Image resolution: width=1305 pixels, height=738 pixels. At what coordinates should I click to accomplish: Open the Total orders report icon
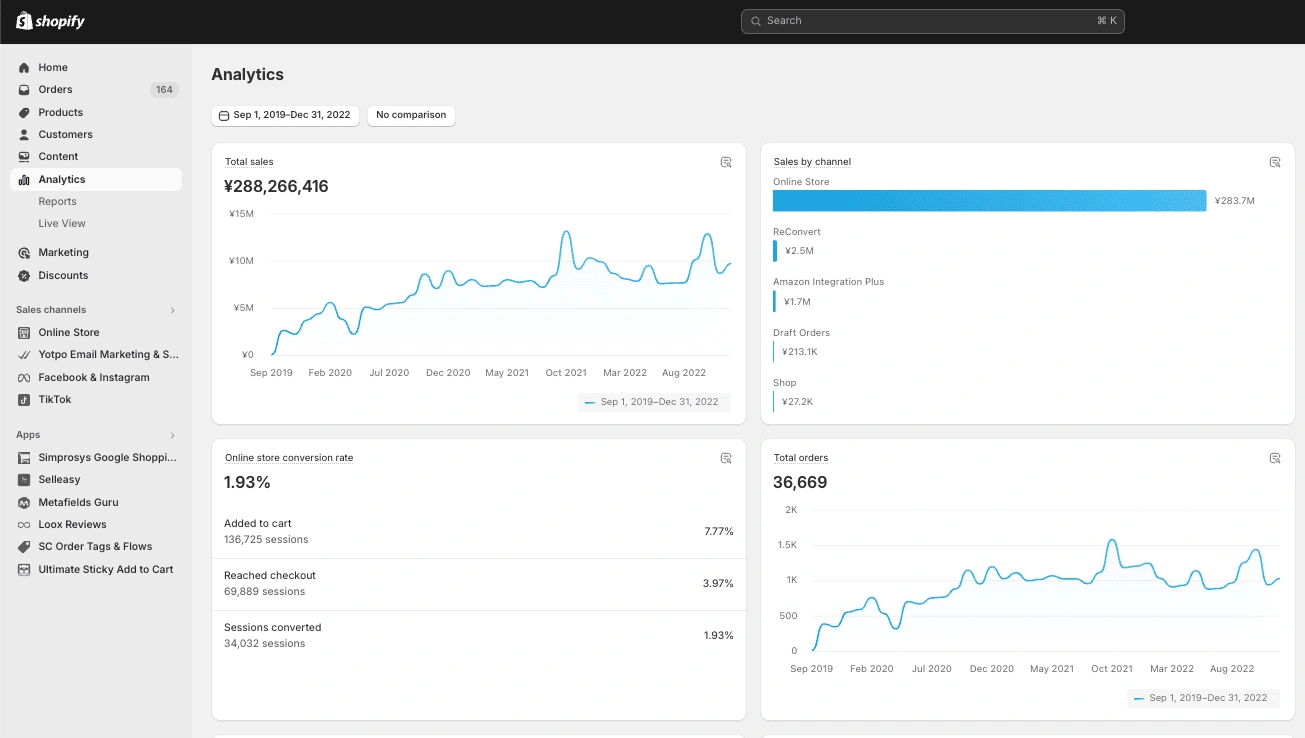click(x=1275, y=458)
